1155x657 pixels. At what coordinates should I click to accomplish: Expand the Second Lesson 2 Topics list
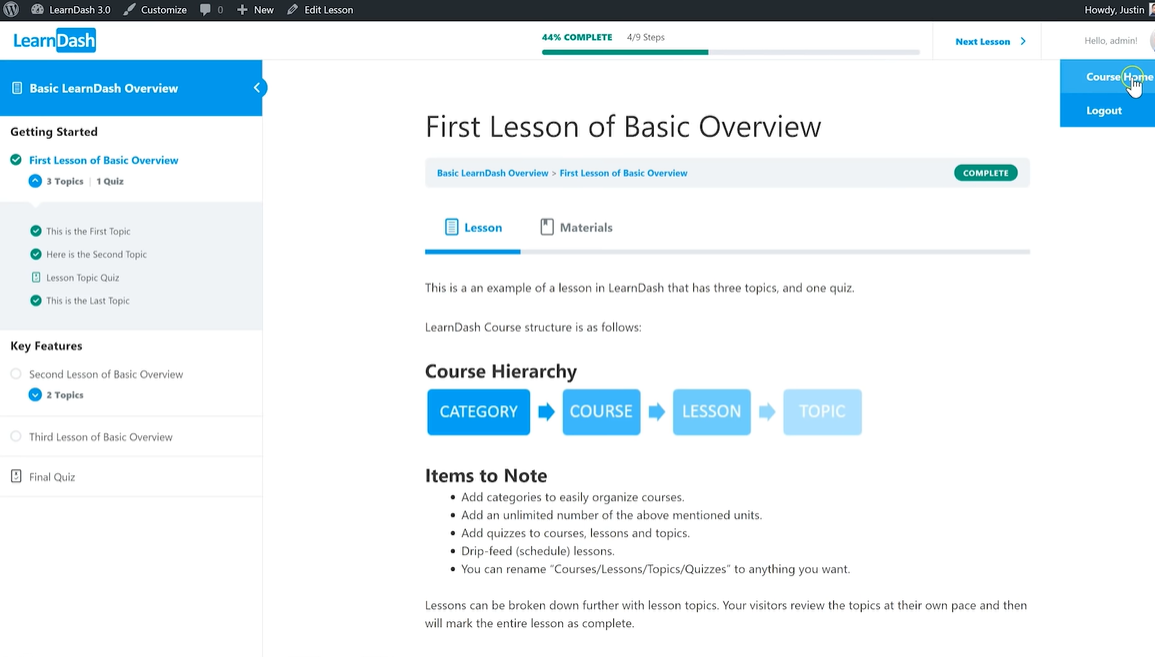(x=35, y=394)
